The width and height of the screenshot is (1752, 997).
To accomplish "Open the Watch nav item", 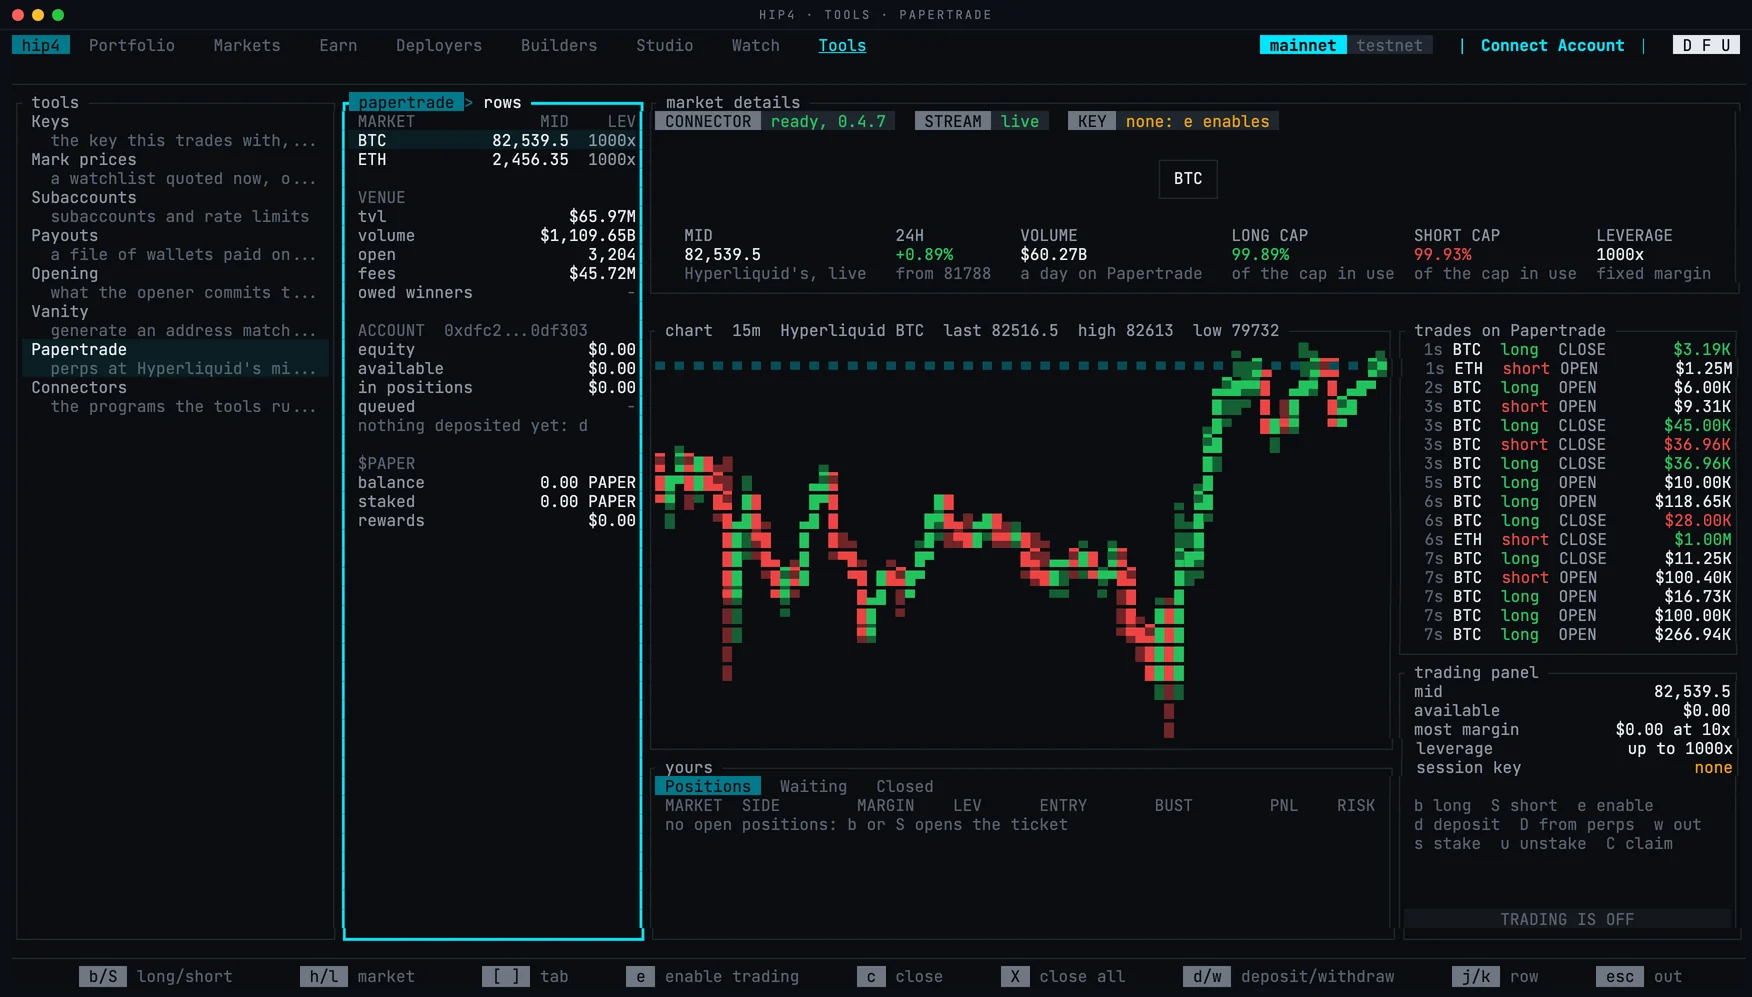I will pos(755,45).
